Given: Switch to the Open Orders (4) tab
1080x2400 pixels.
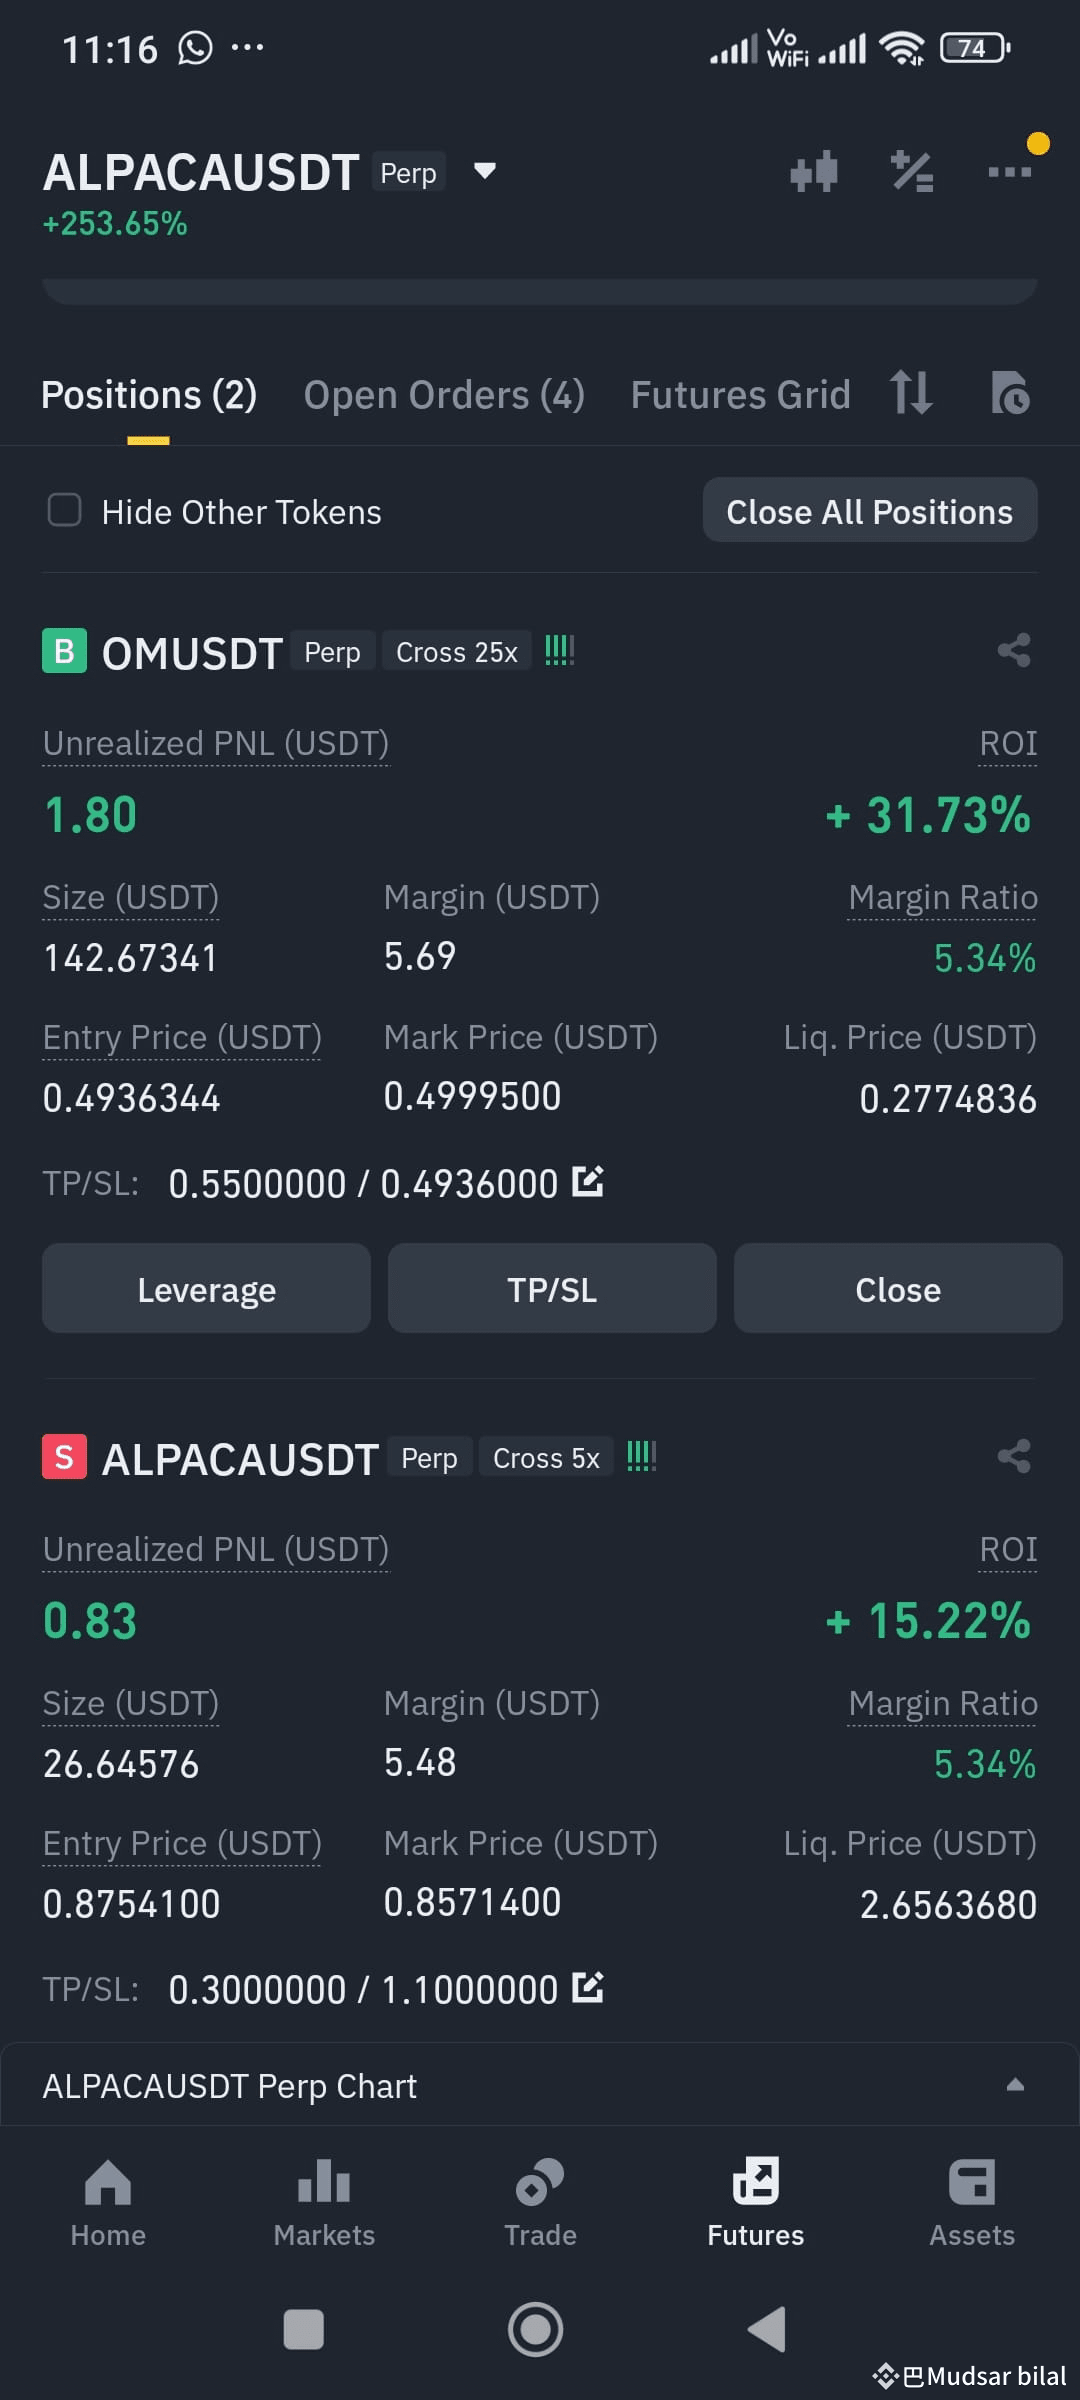Looking at the screenshot, I should coord(444,395).
